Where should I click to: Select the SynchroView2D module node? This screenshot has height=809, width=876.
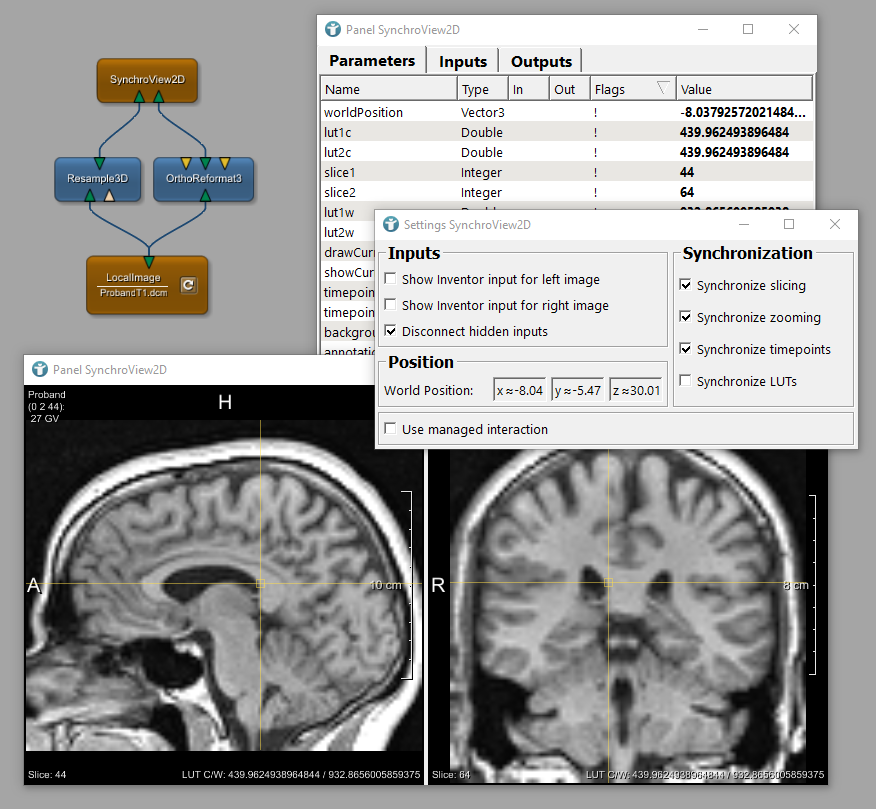click(147, 79)
